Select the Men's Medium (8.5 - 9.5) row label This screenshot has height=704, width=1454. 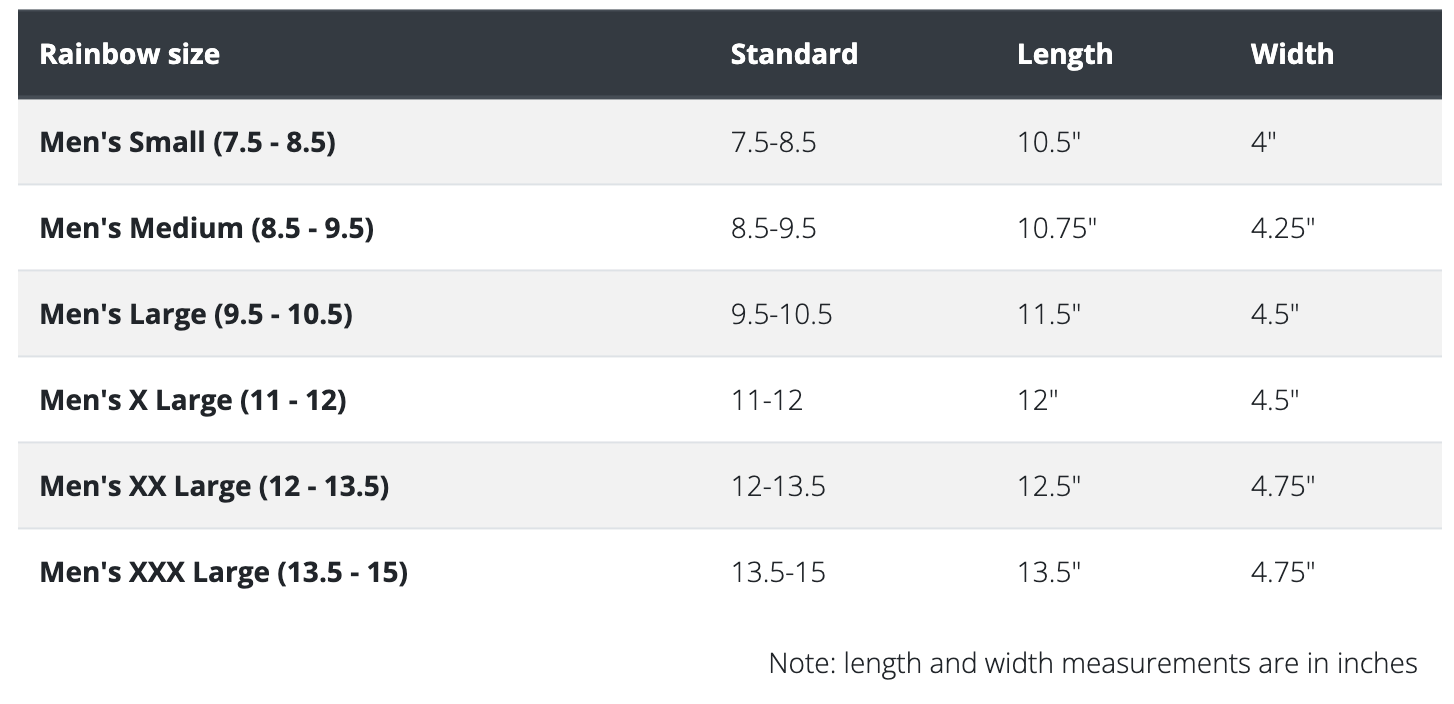pyautogui.click(x=206, y=228)
